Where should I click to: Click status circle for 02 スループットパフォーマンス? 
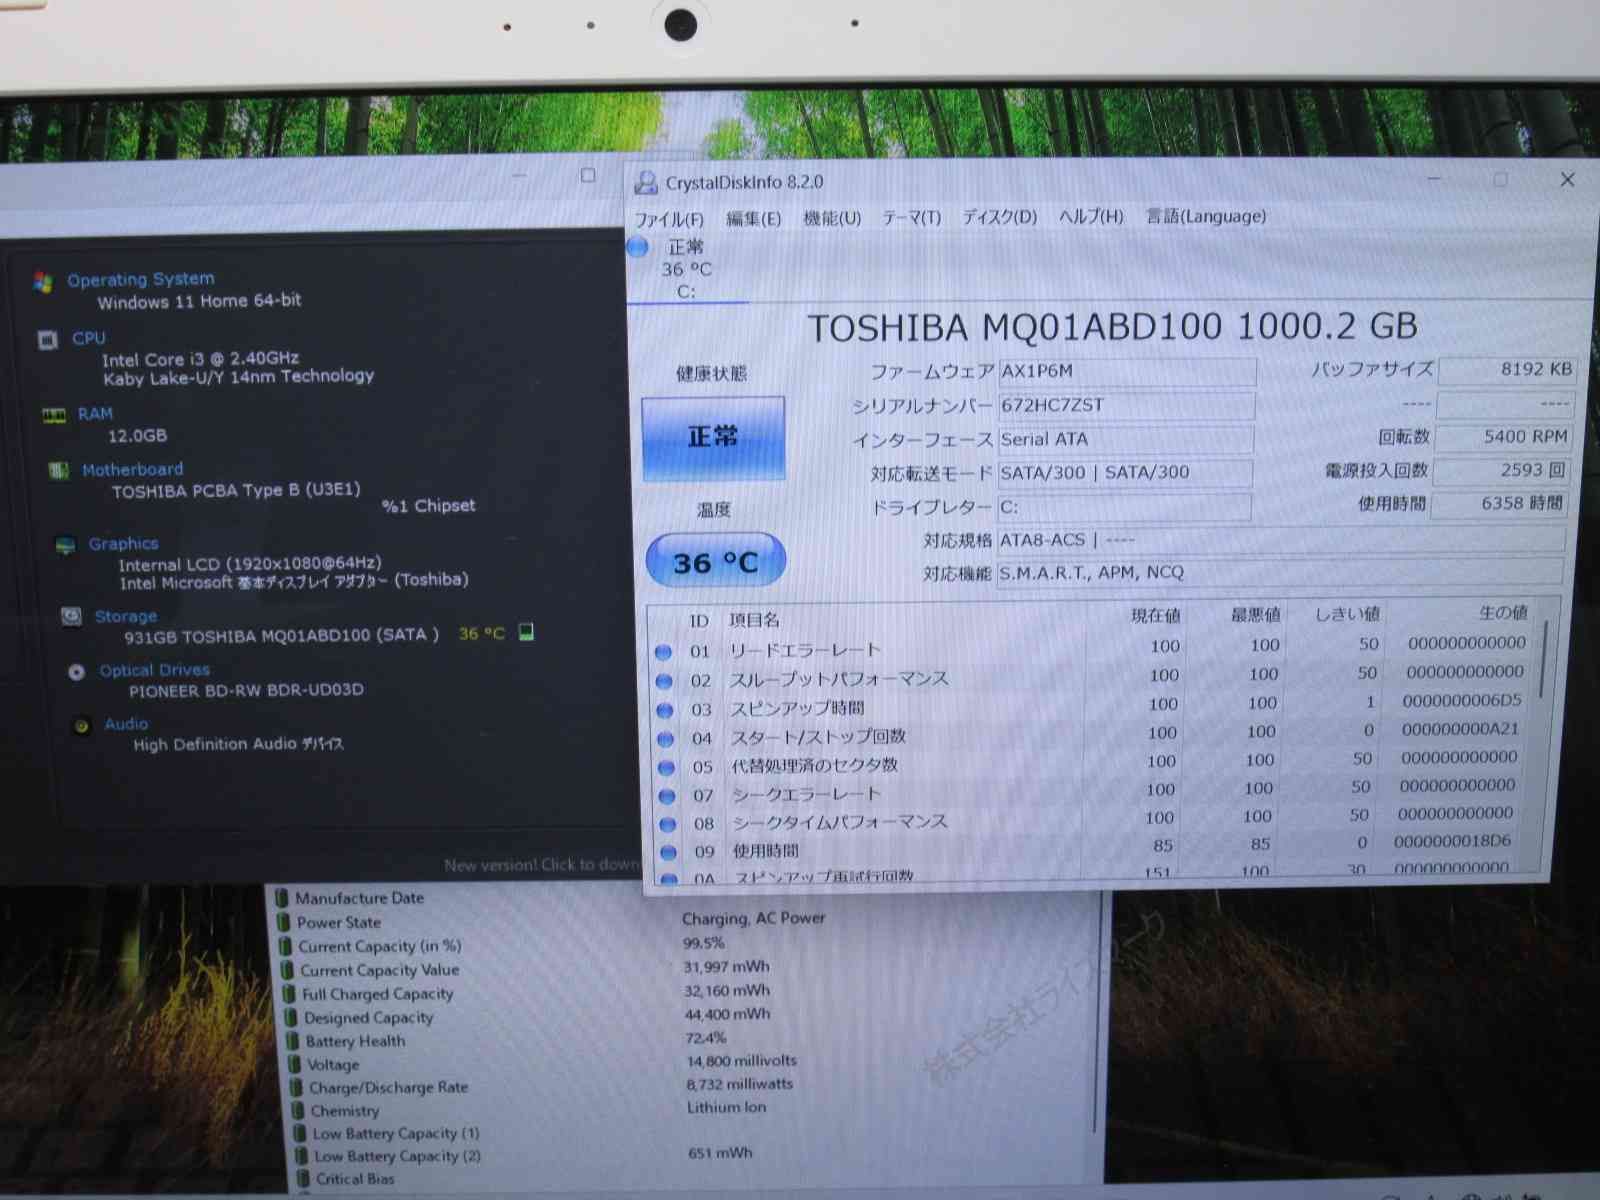point(664,681)
